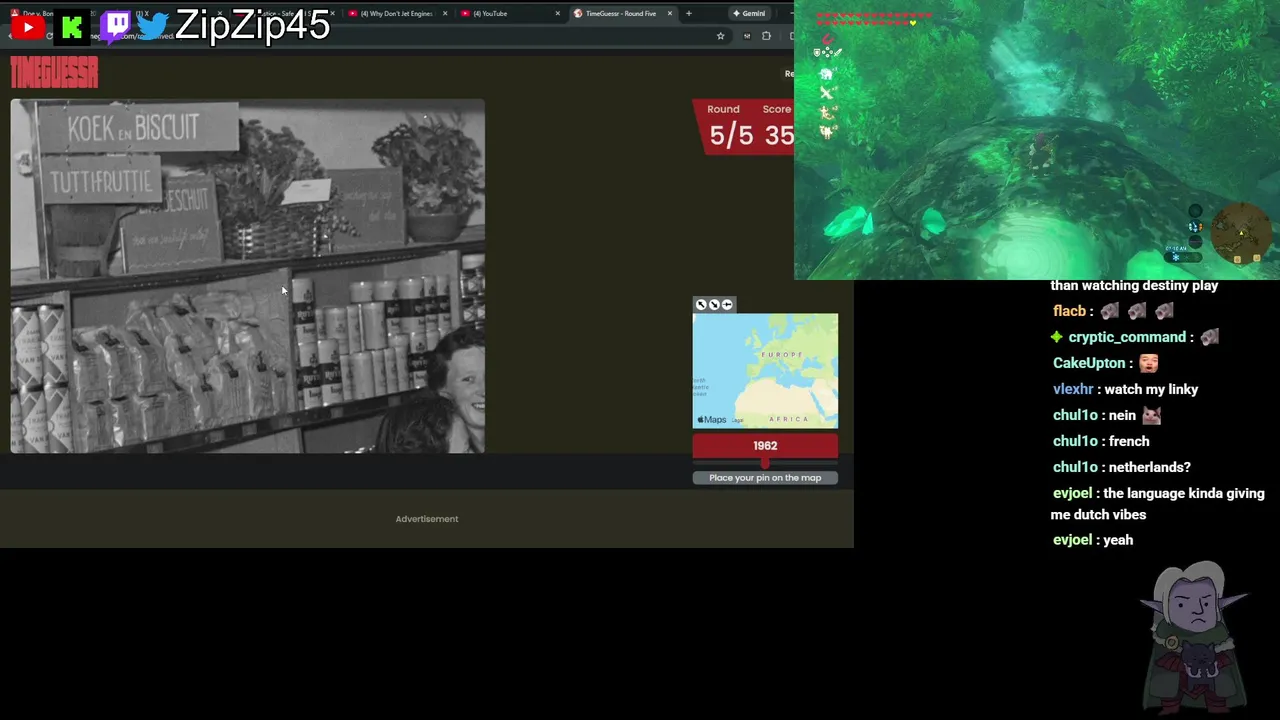Screen dimensions: 1280x720
Task: Click chat username flacb
Action: [x=1069, y=311]
